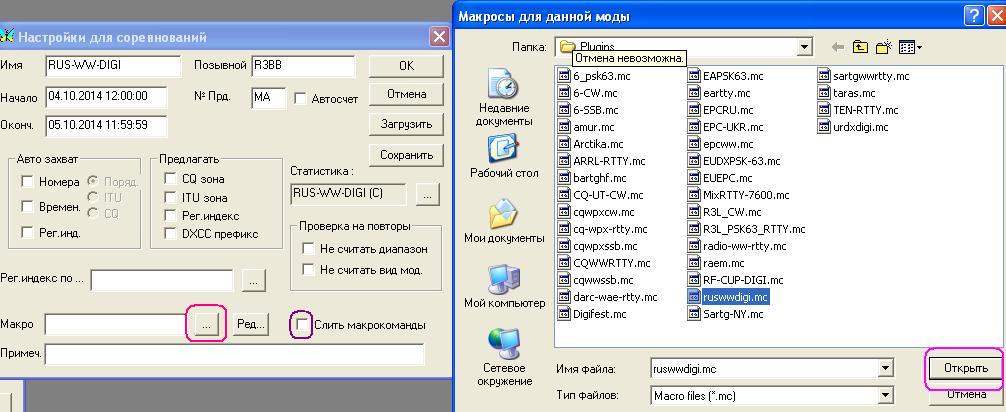Enable the Автосчет checkbox
This screenshot has height=412, width=1006.
(300, 99)
